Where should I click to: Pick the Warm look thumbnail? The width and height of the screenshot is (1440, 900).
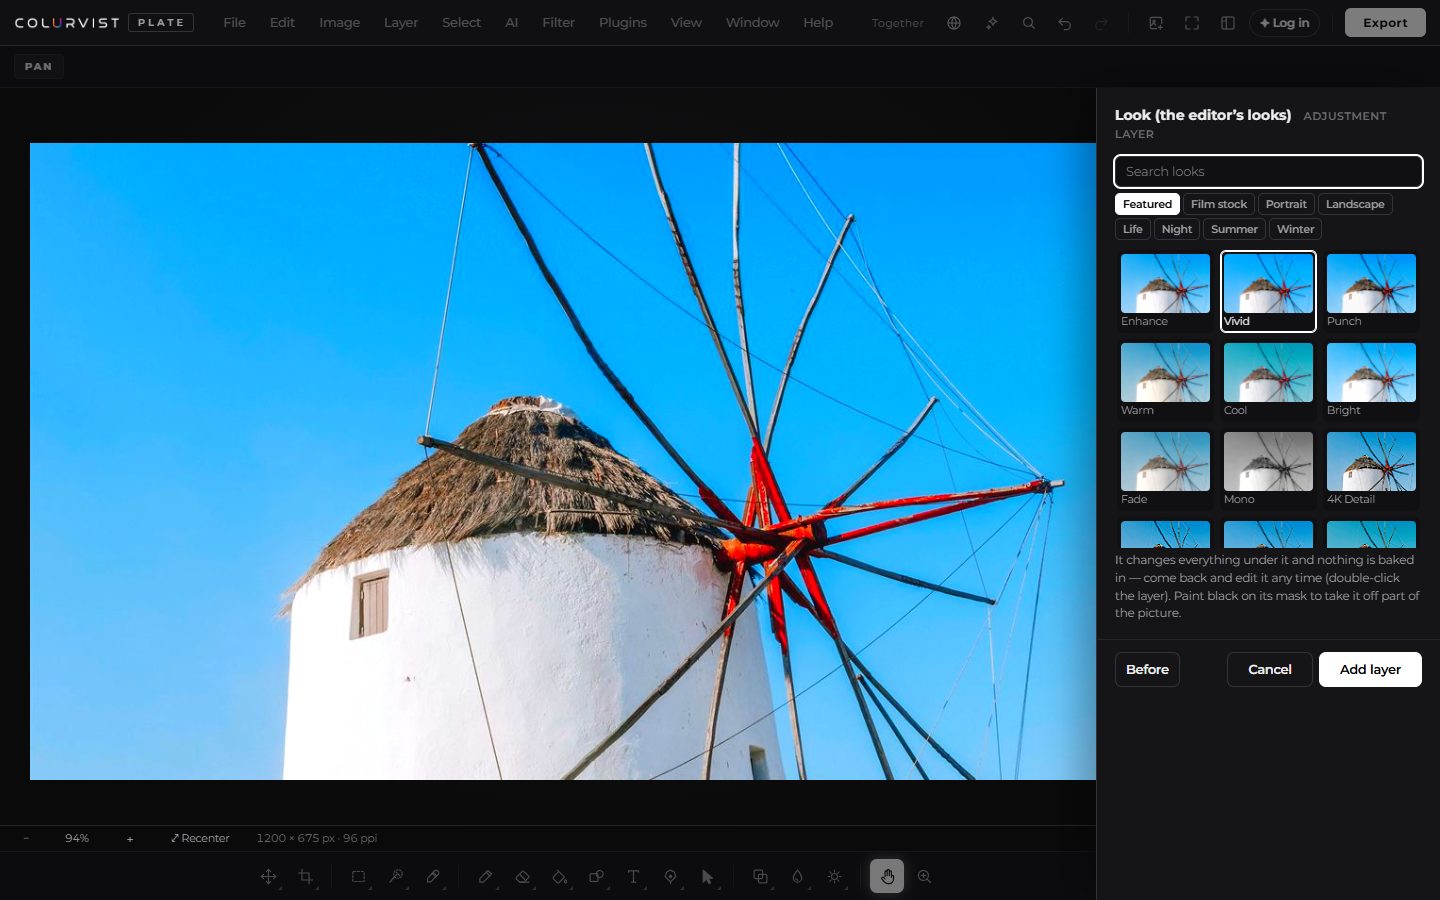pyautogui.click(x=1165, y=380)
